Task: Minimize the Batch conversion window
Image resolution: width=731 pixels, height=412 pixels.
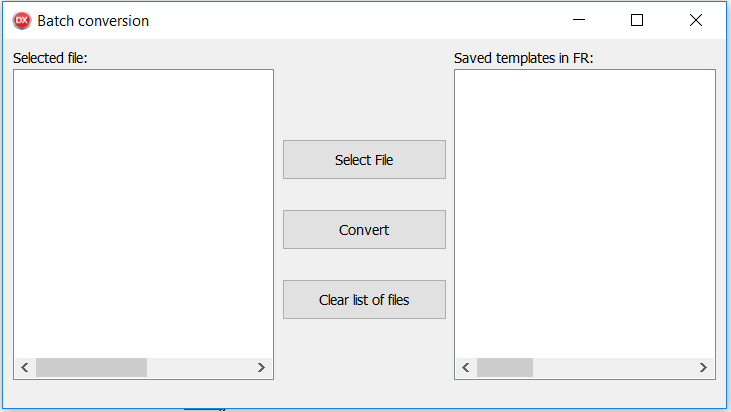Action: coord(578,20)
